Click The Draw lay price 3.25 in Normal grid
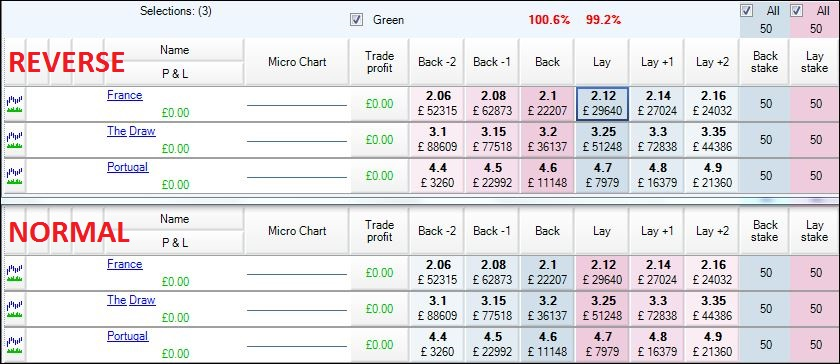The image size is (840, 364). click(x=602, y=309)
